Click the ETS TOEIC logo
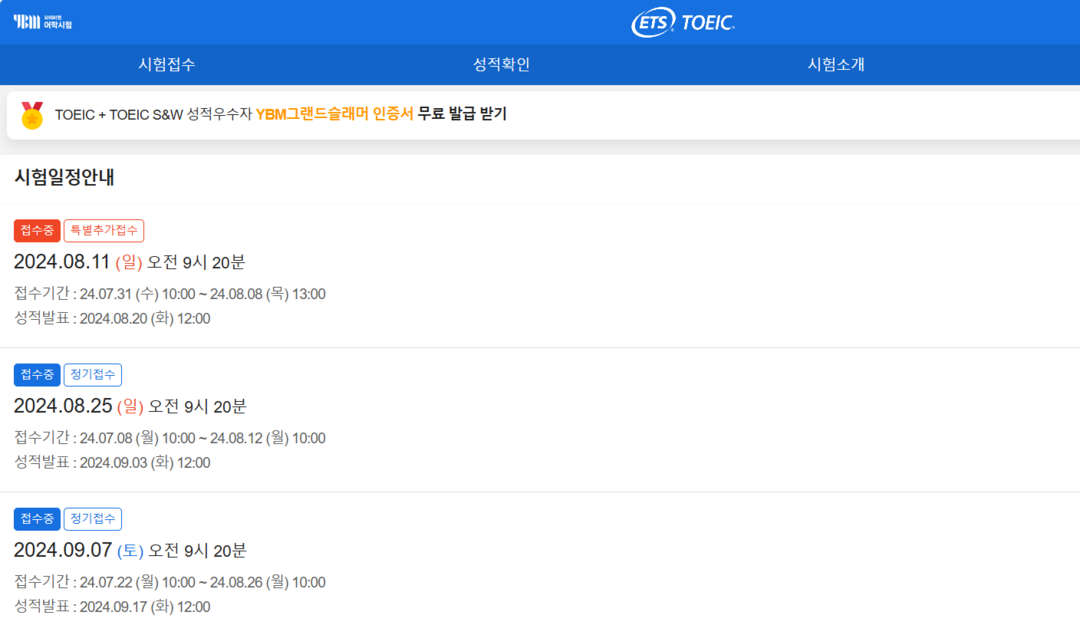Image resolution: width=1080 pixels, height=635 pixels. [683, 23]
